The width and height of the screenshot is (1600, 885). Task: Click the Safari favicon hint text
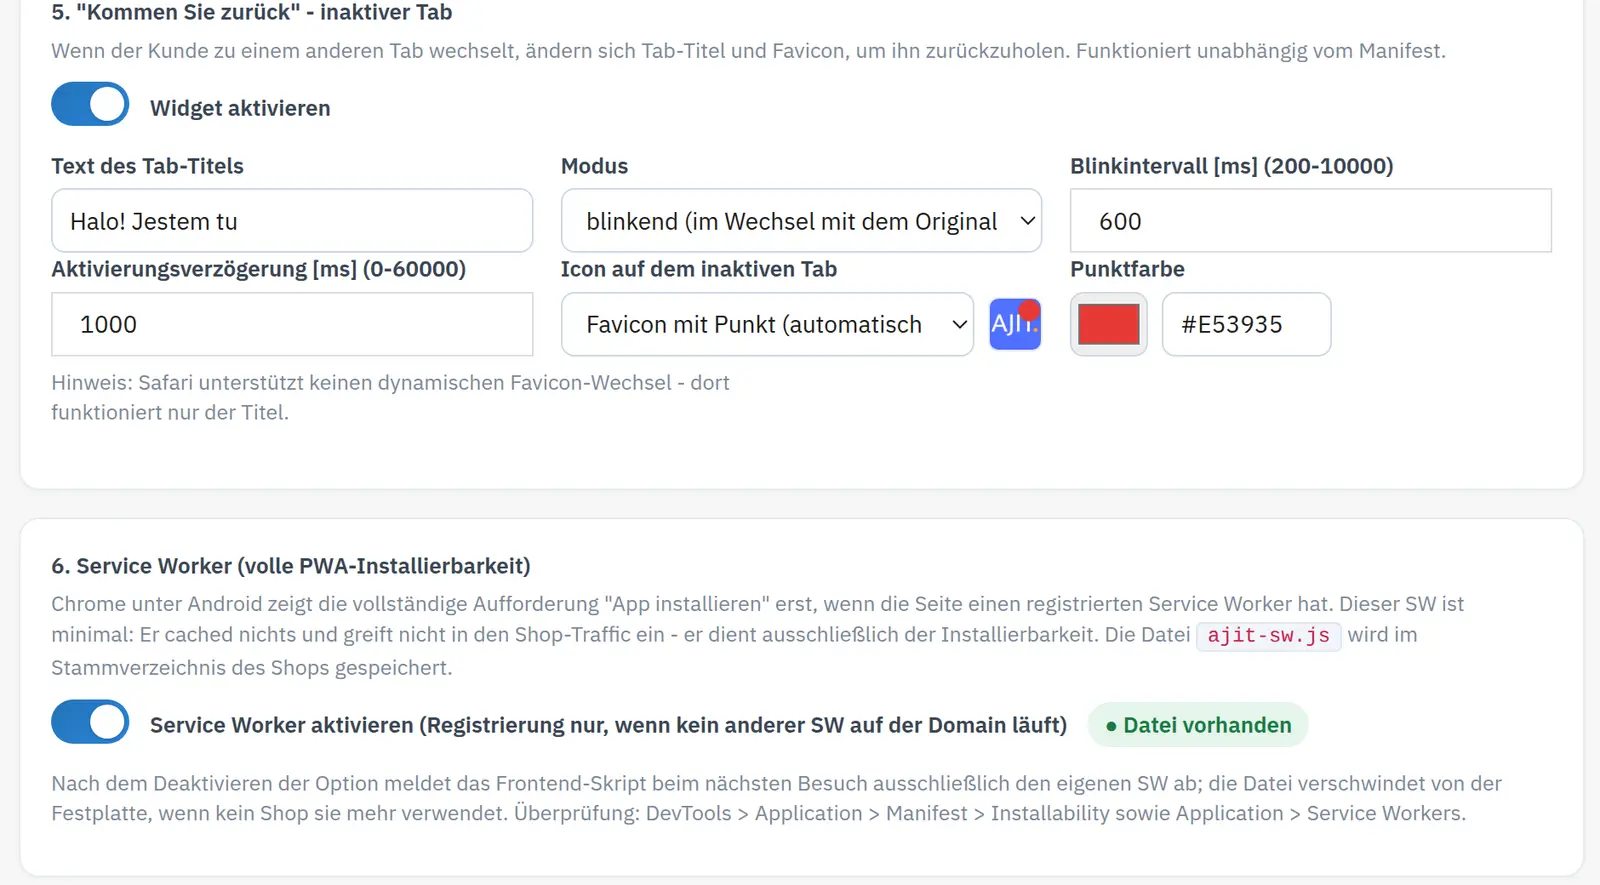[x=390, y=397]
